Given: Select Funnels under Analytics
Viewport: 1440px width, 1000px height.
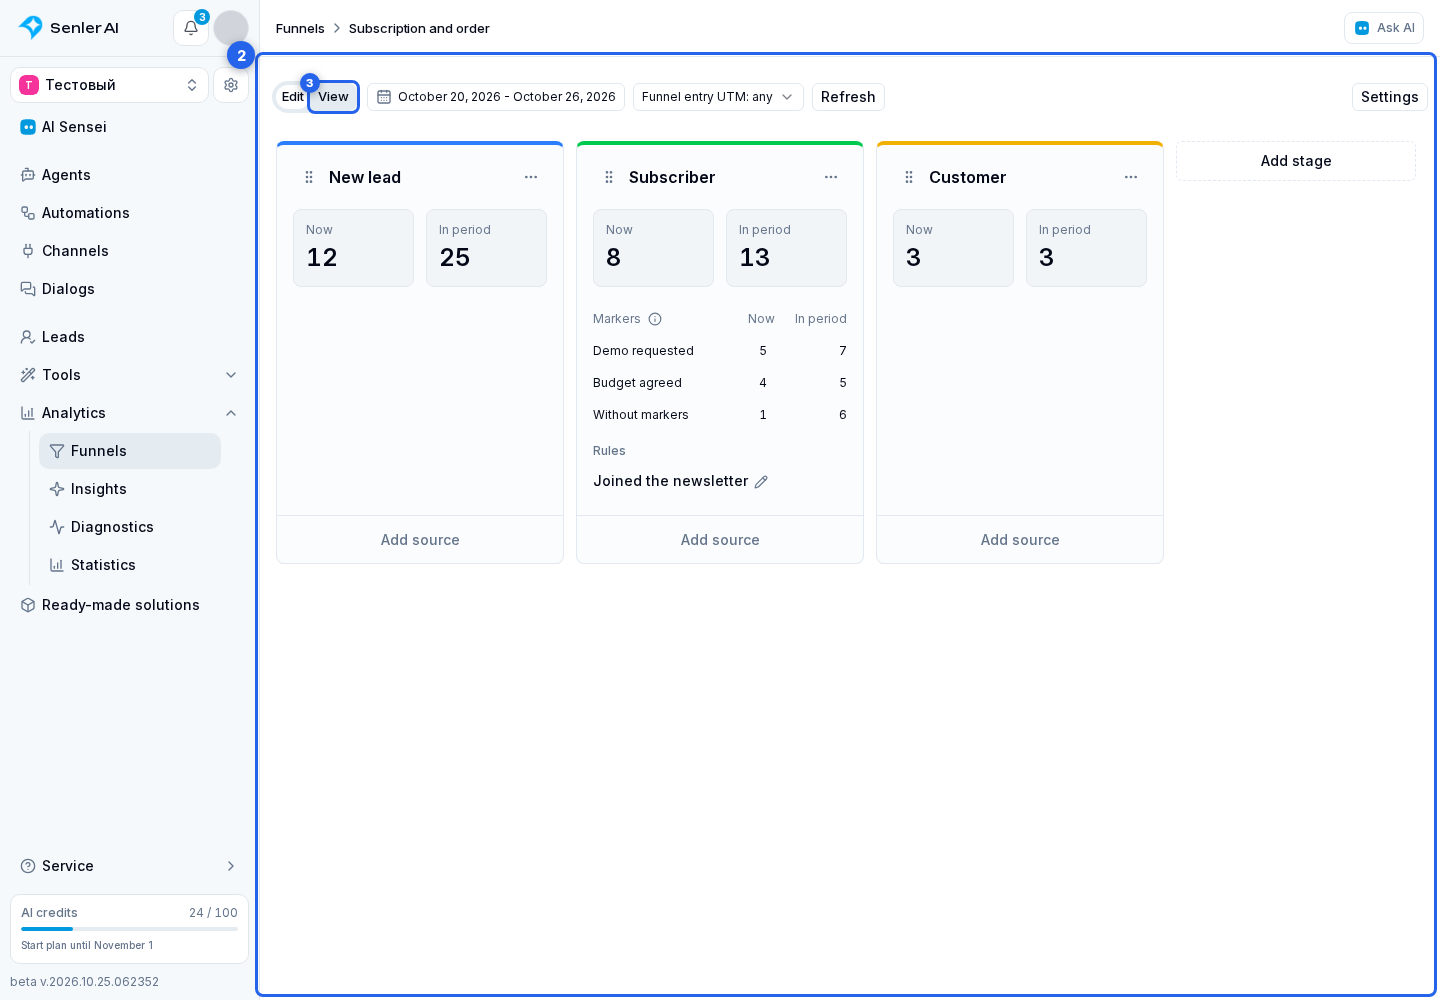Looking at the screenshot, I should pos(130,451).
